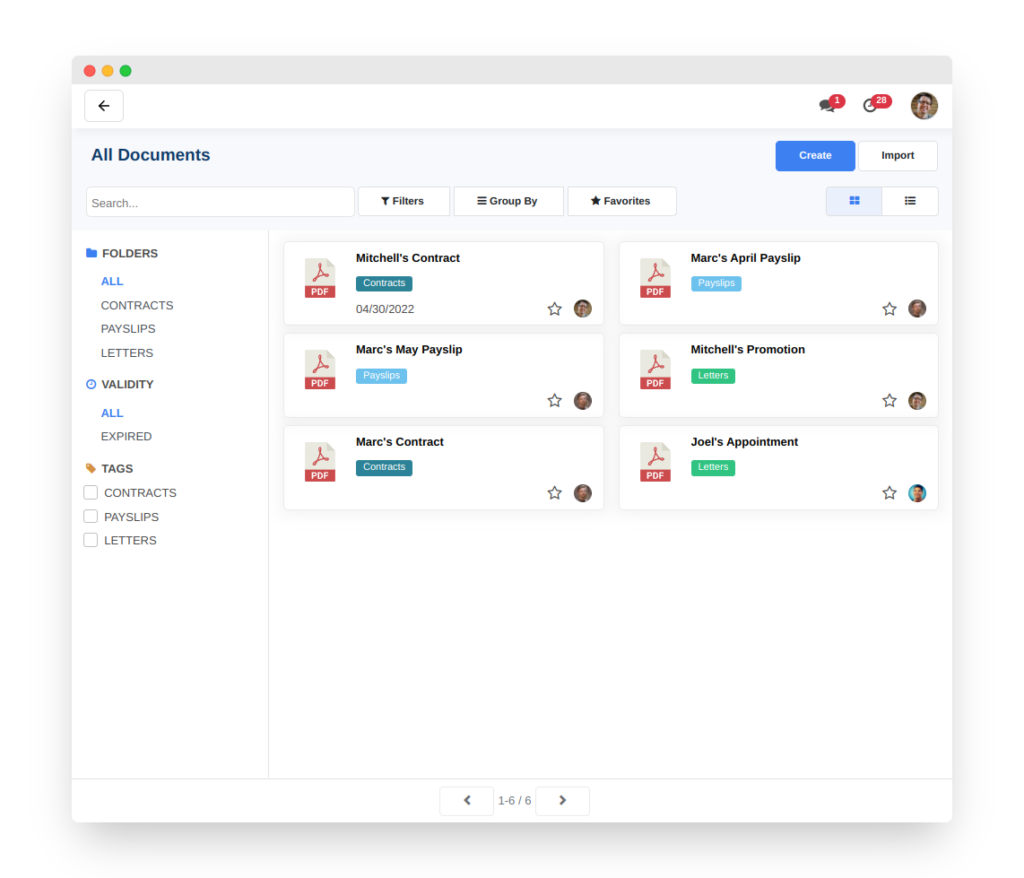
Task: Open the Filters dropdown
Action: tap(403, 200)
